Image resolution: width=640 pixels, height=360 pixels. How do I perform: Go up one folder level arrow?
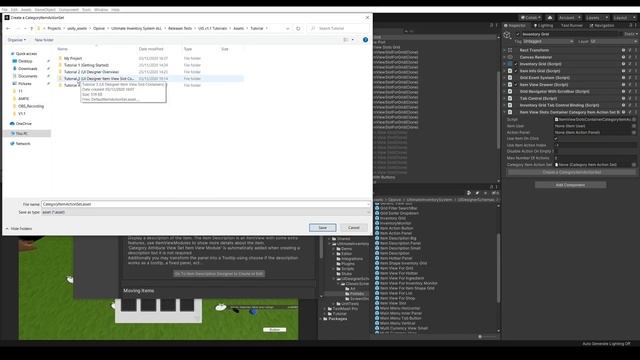[31, 29]
